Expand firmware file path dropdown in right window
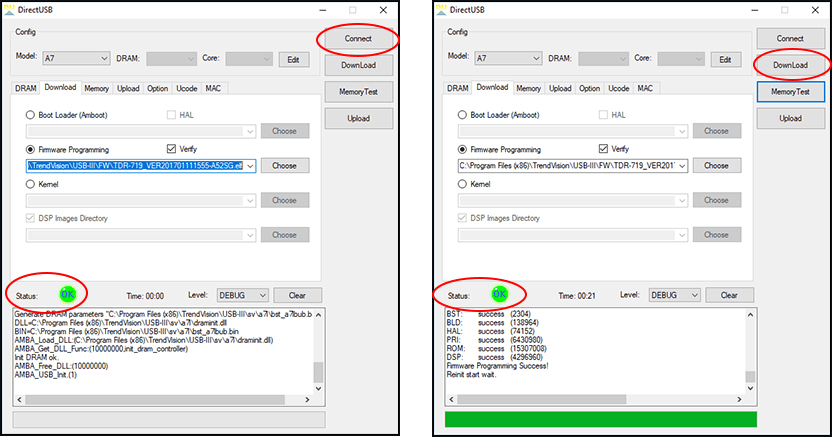Viewport: 835px width, 439px height. (682, 165)
